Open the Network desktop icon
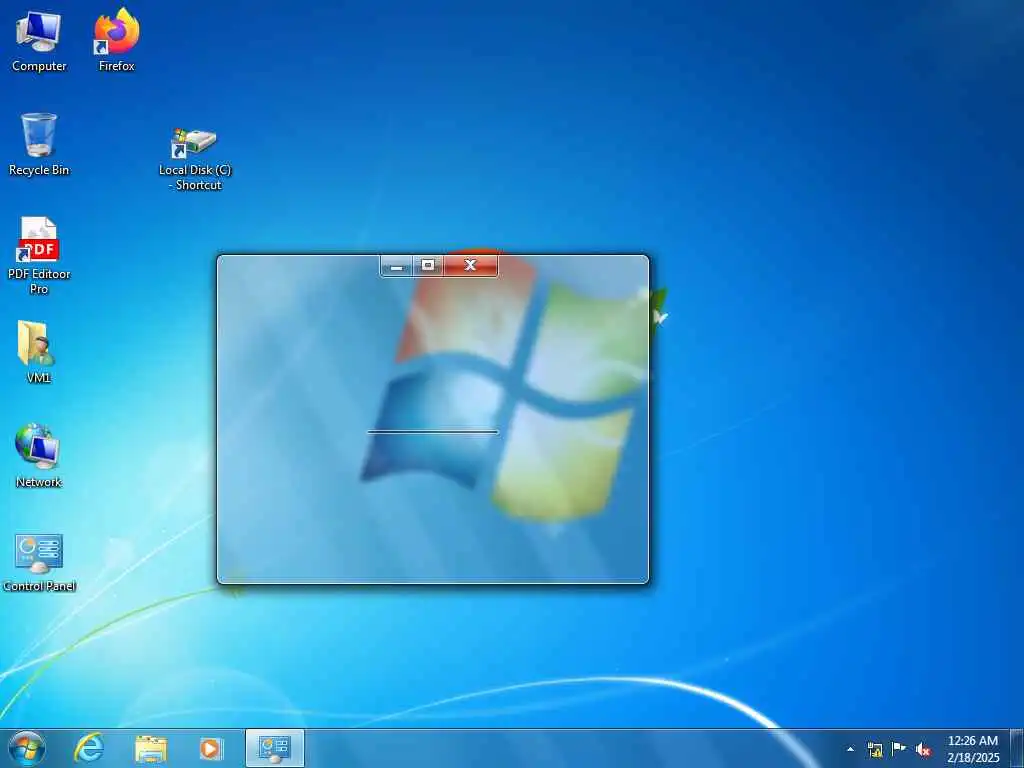This screenshot has width=1024, height=768. [39, 456]
